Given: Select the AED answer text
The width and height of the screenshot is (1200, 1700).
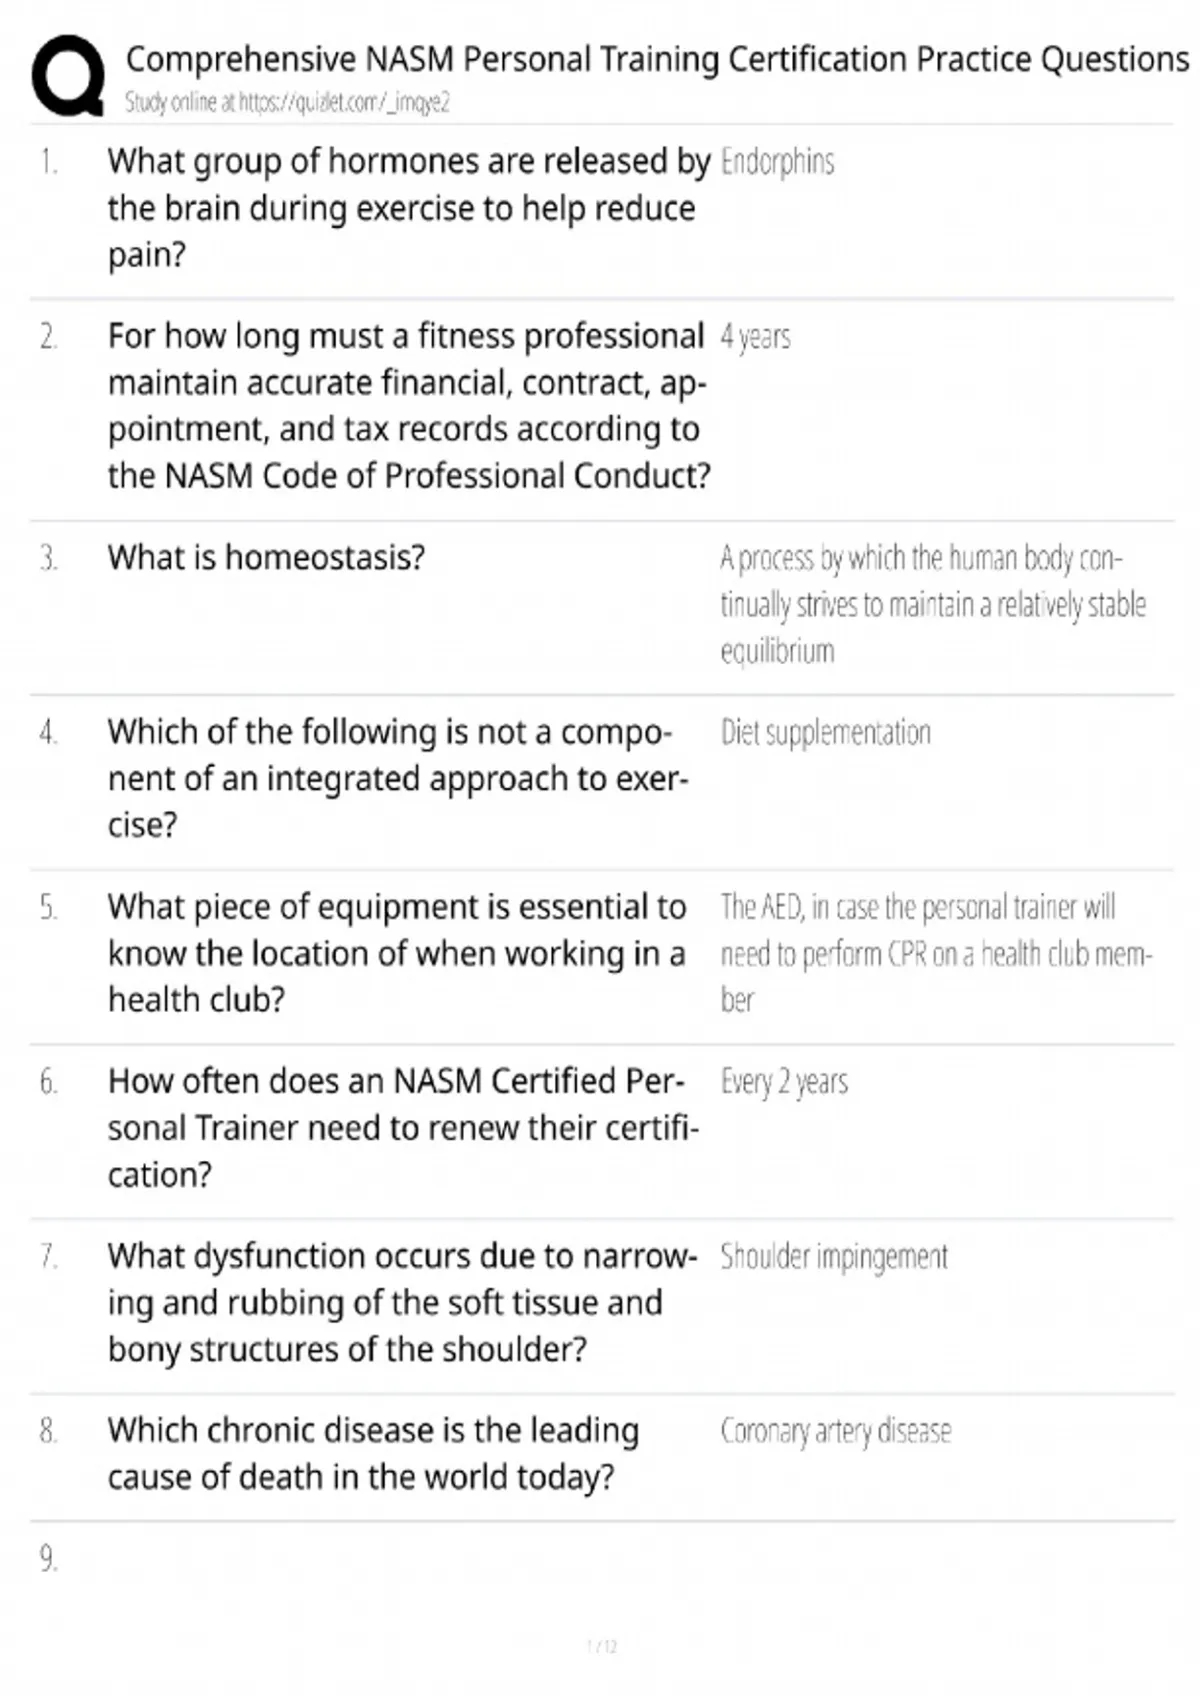Looking at the screenshot, I should click(x=935, y=953).
